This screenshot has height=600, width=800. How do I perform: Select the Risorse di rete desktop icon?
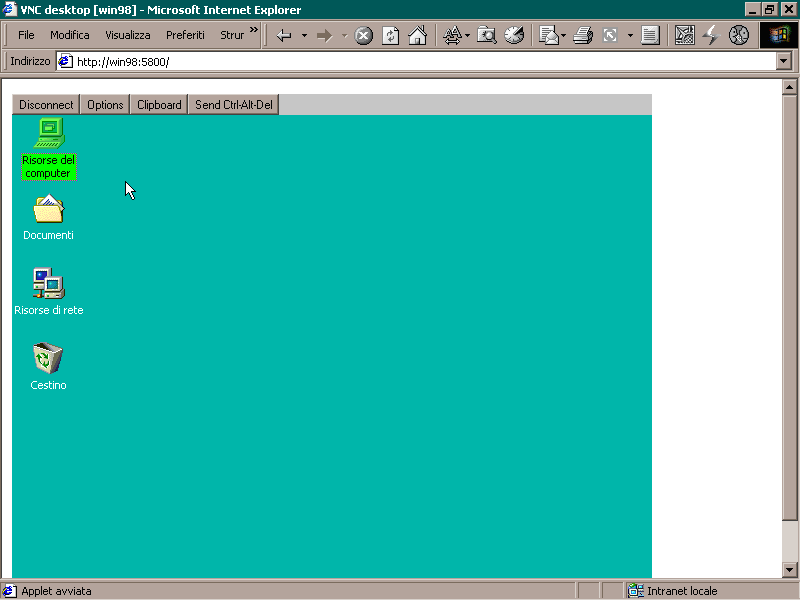pos(48,292)
